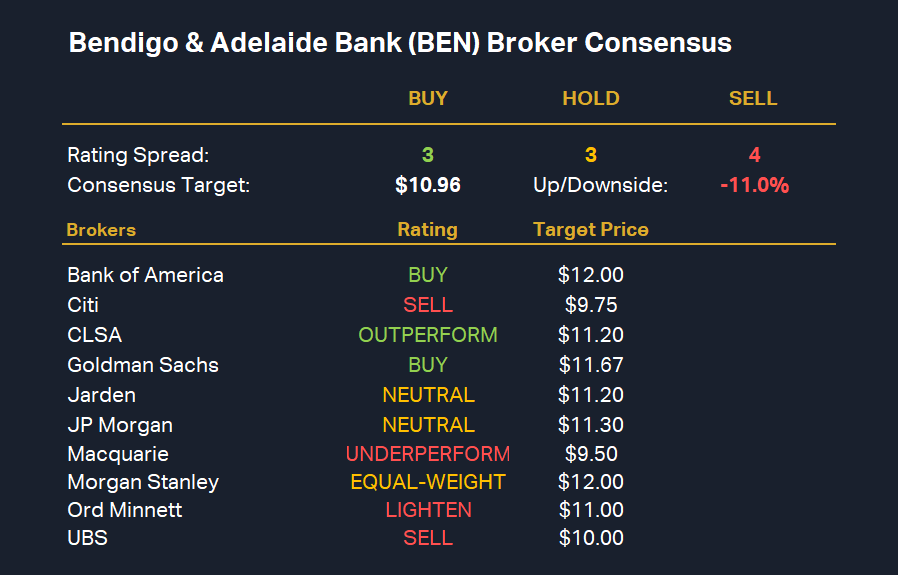Image resolution: width=898 pixels, height=575 pixels.
Task: Click the Ord Minnett broker name
Action: click(123, 510)
